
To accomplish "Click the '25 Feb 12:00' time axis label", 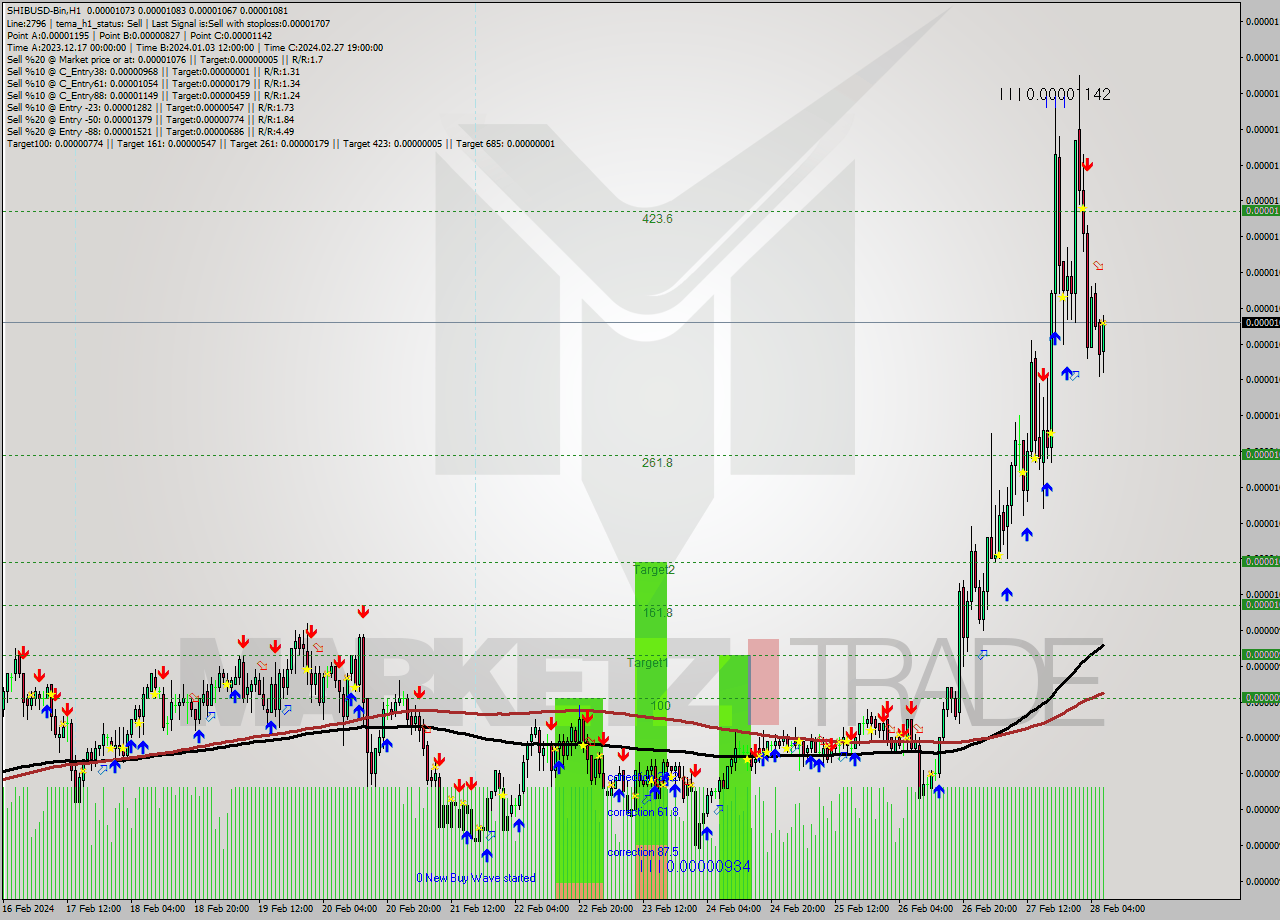I will (861, 909).
